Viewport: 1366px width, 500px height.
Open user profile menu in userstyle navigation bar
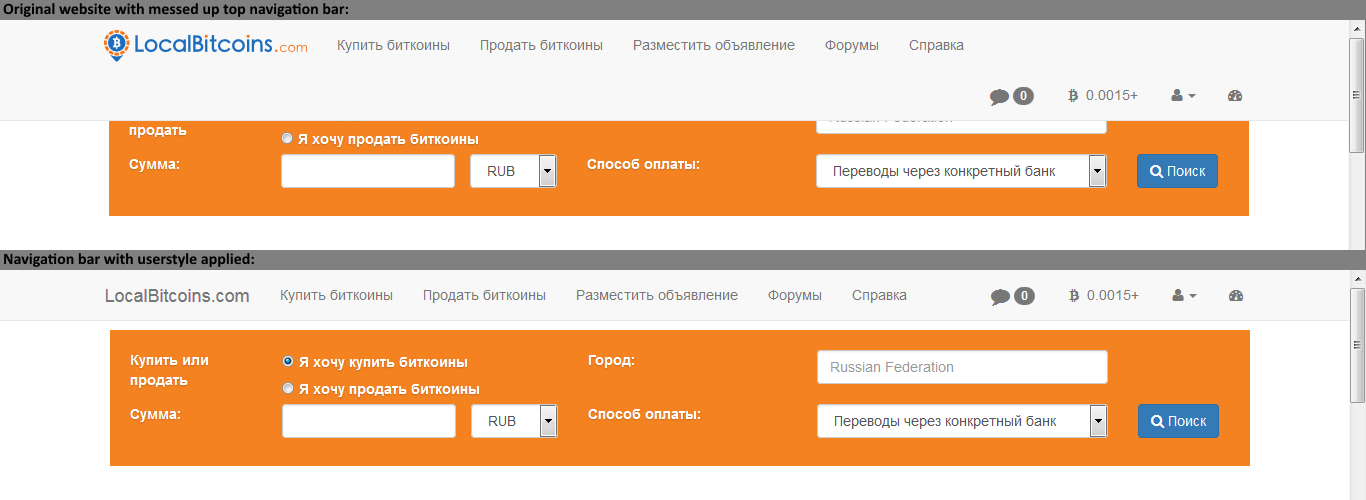[1184, 296]
